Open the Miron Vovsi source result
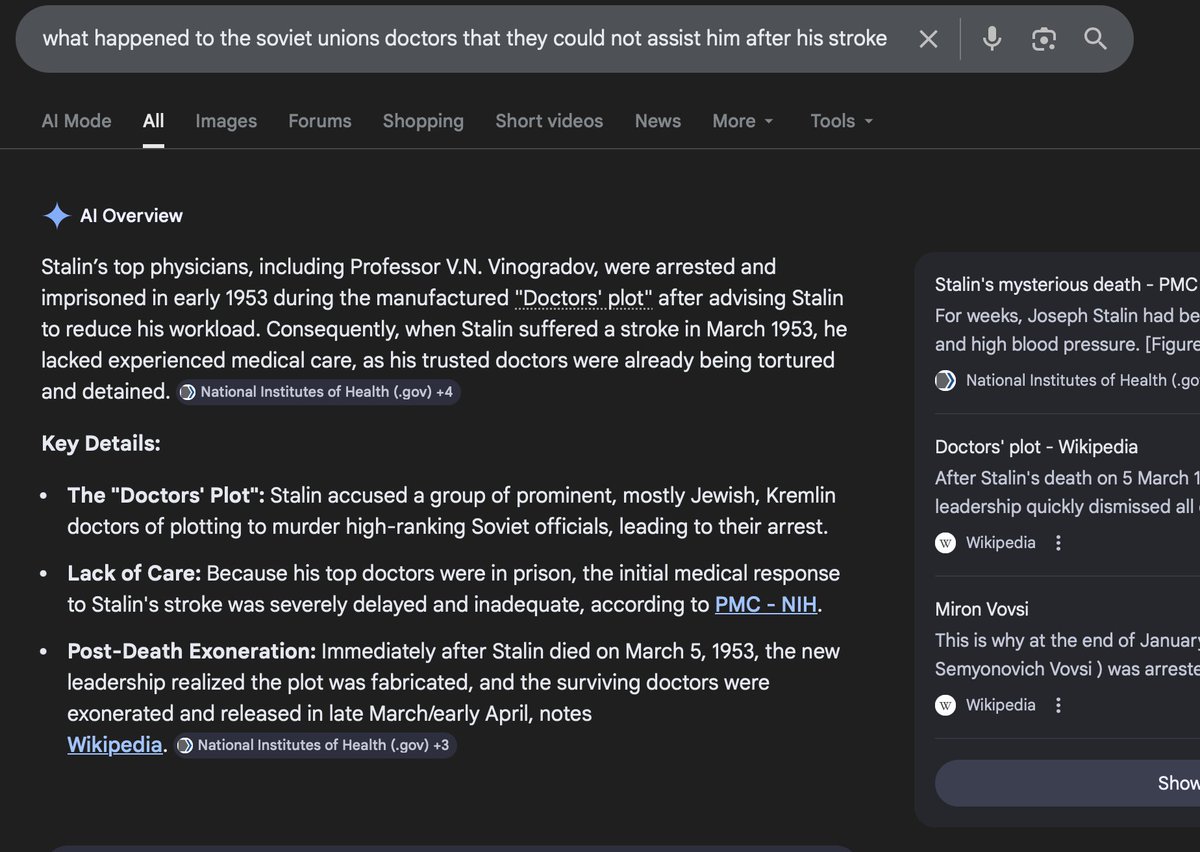Screen dimensions: 1200x852 982,609
